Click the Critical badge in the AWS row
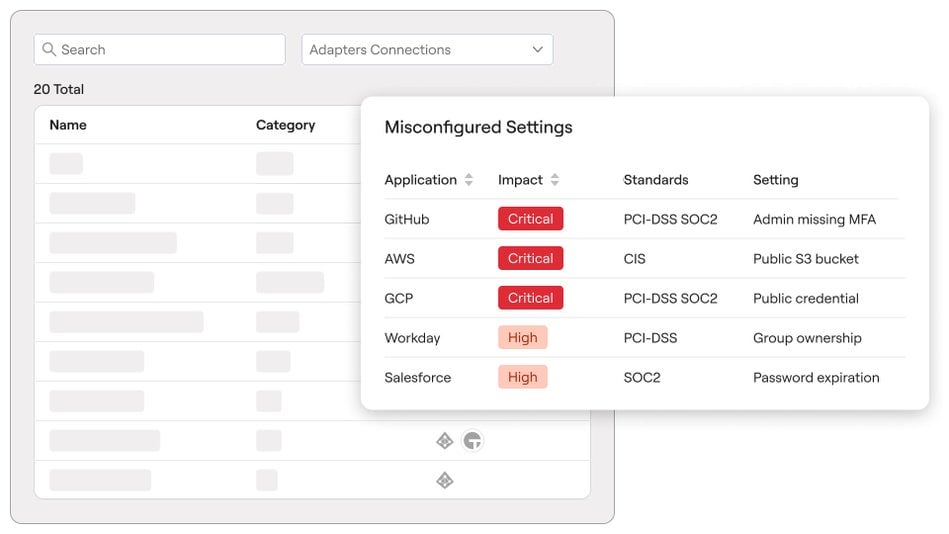Viewport: 949px width, 534px height. tap(530, 259)
